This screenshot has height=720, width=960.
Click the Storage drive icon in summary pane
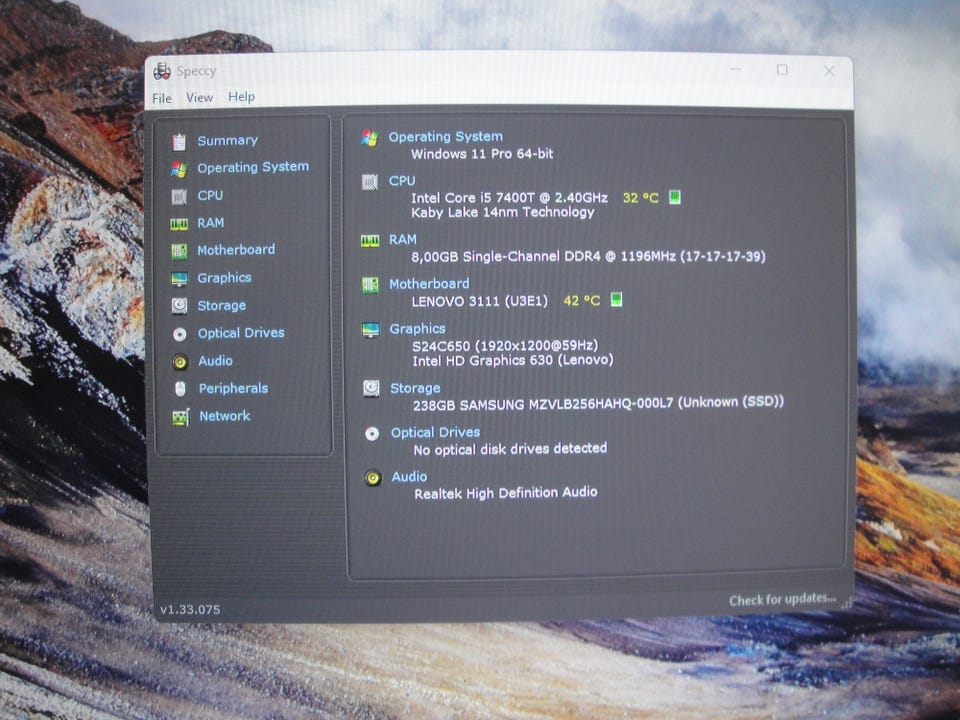pyautogui.click(x=371, y=388)
